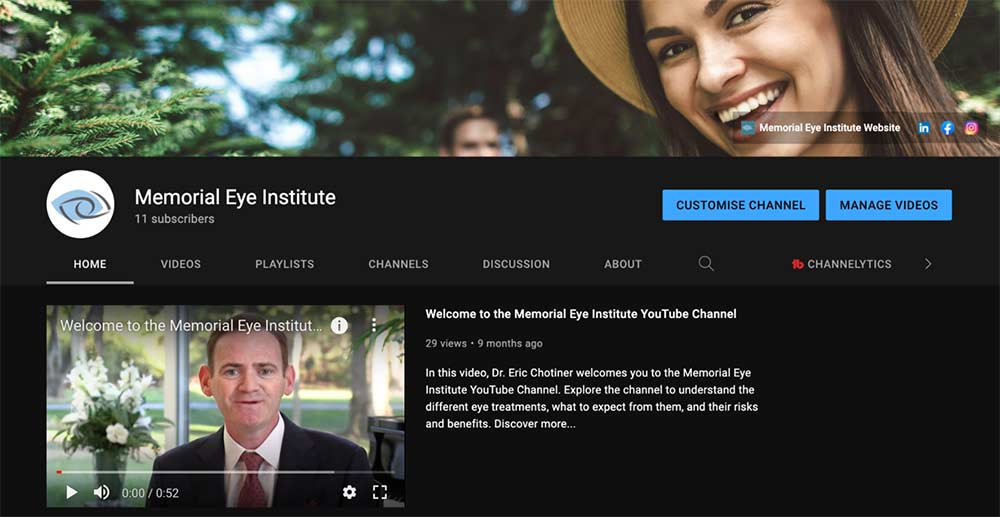Open Memorial Eye Institute Website link
The image size is (1000, 517).
click(829, 128)
